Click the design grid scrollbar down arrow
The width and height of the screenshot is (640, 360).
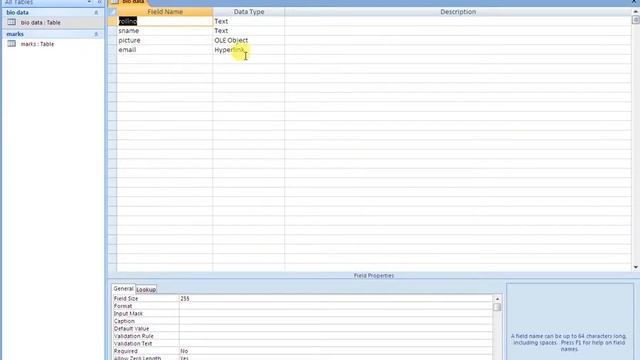click(636, 267)
